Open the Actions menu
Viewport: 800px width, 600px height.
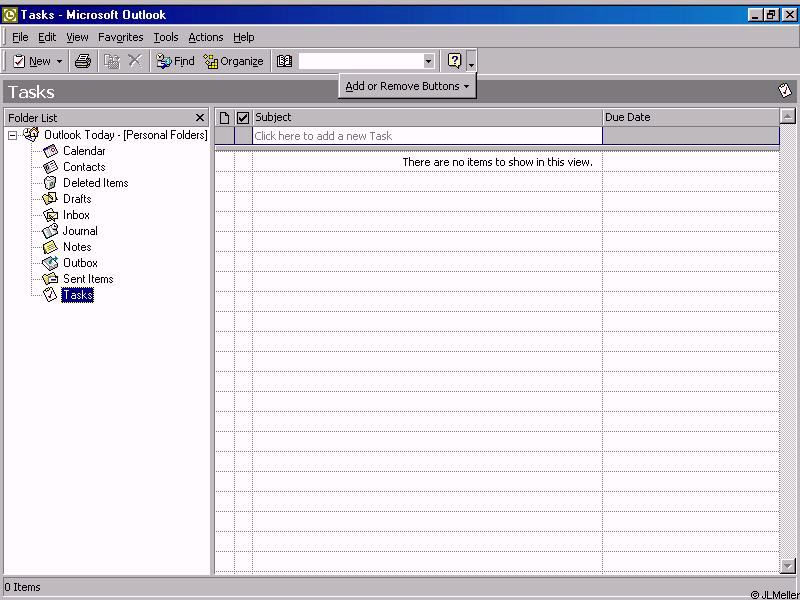tap(206, 37)
